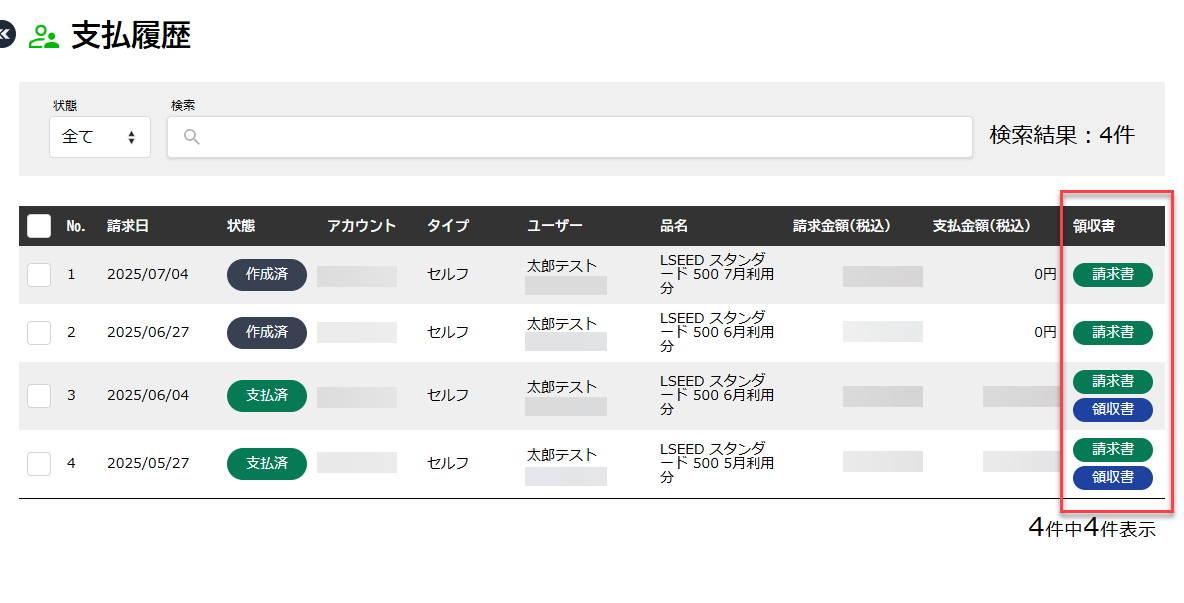
Task: Download 領収書 for the 2025/06/04 row
Action: 1112,409
